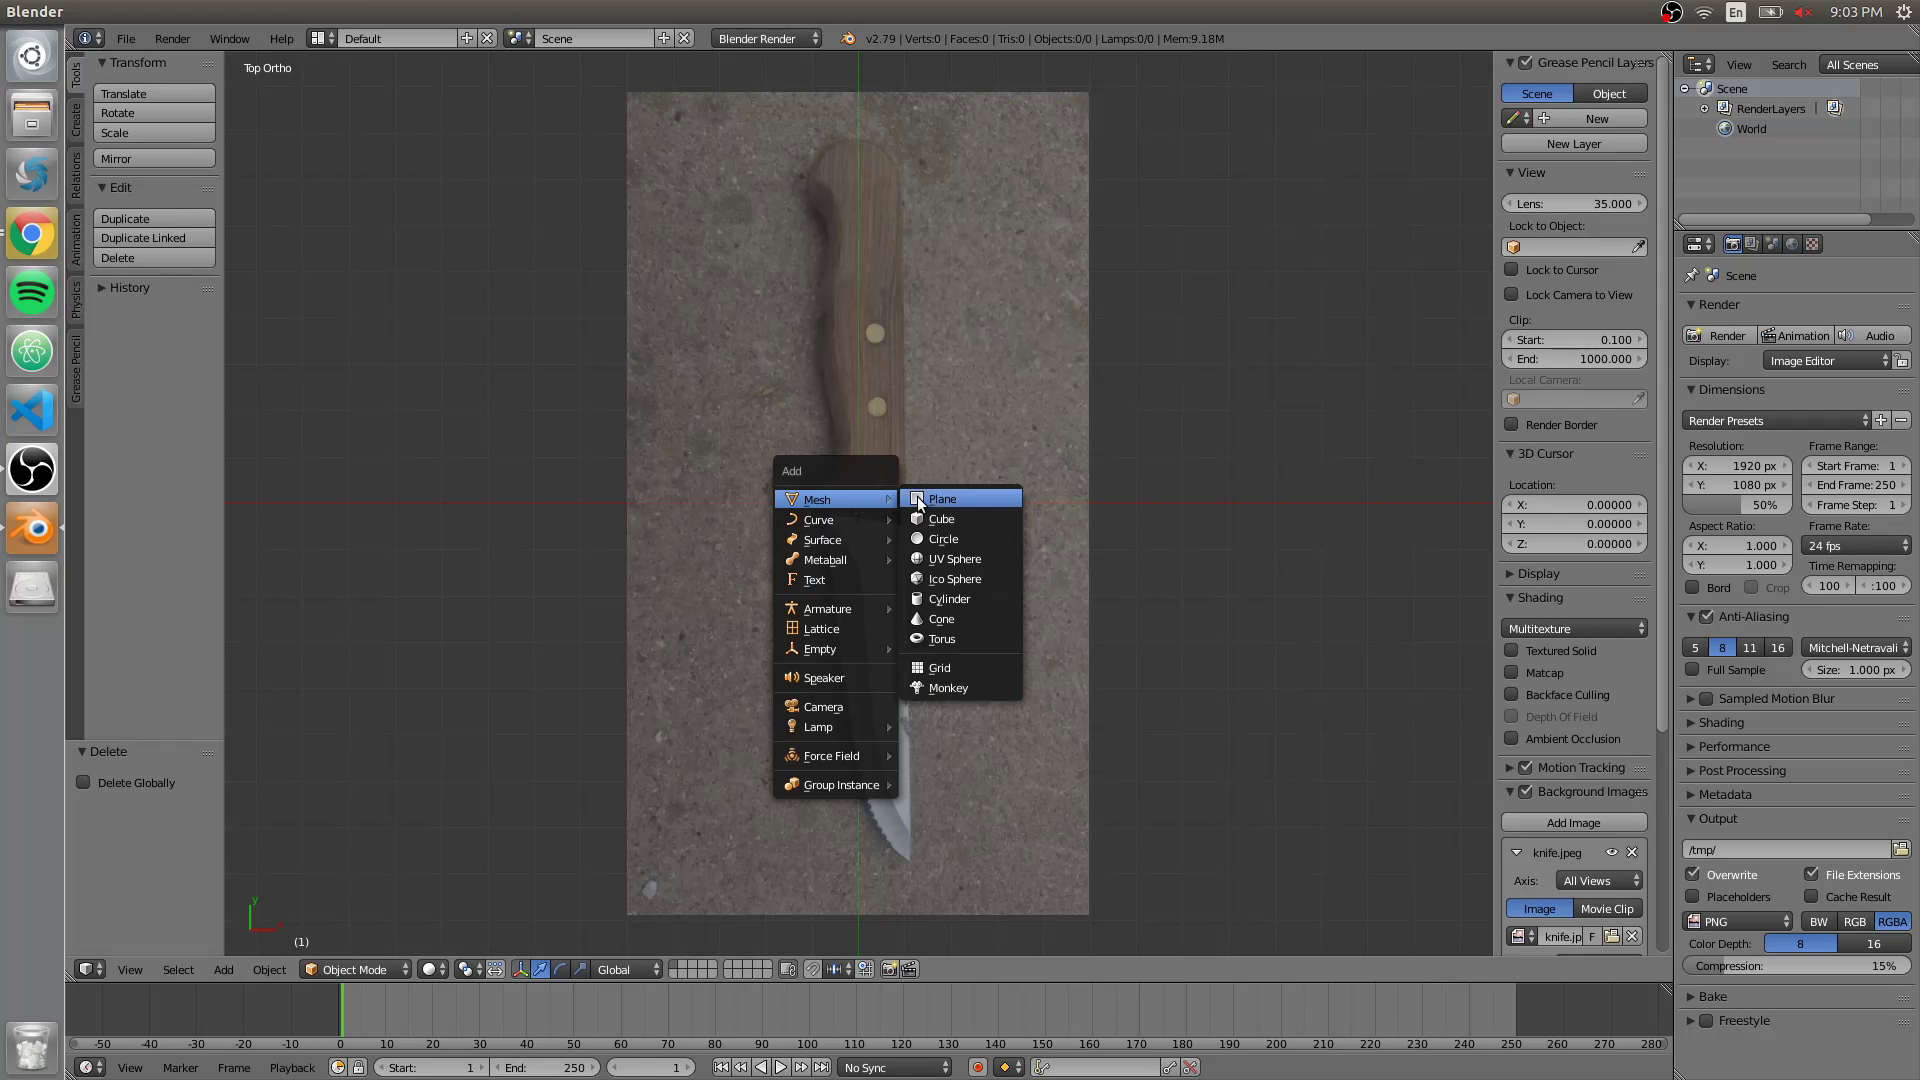Select Camera in the Add menu
This screenshot has height=1080, width=1920.
pyautogui.click(x=836, y=707)
